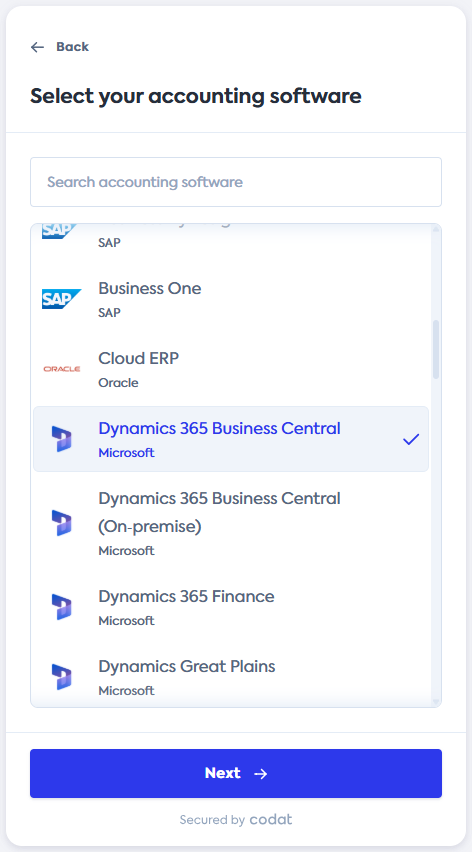Screen dimensions: 472x852
Task: Click the Dynamics 365 Finance icon
Action: 61,607
